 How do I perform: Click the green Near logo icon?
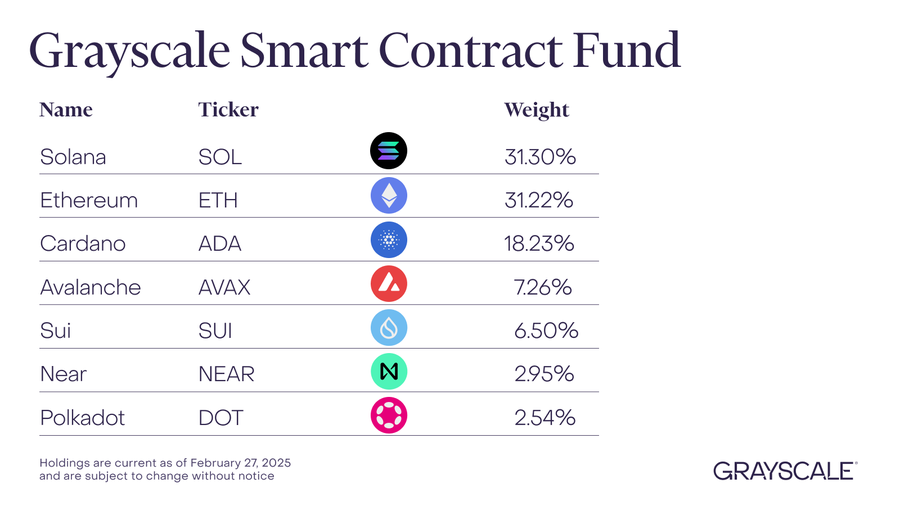click(x=389, y=372)
